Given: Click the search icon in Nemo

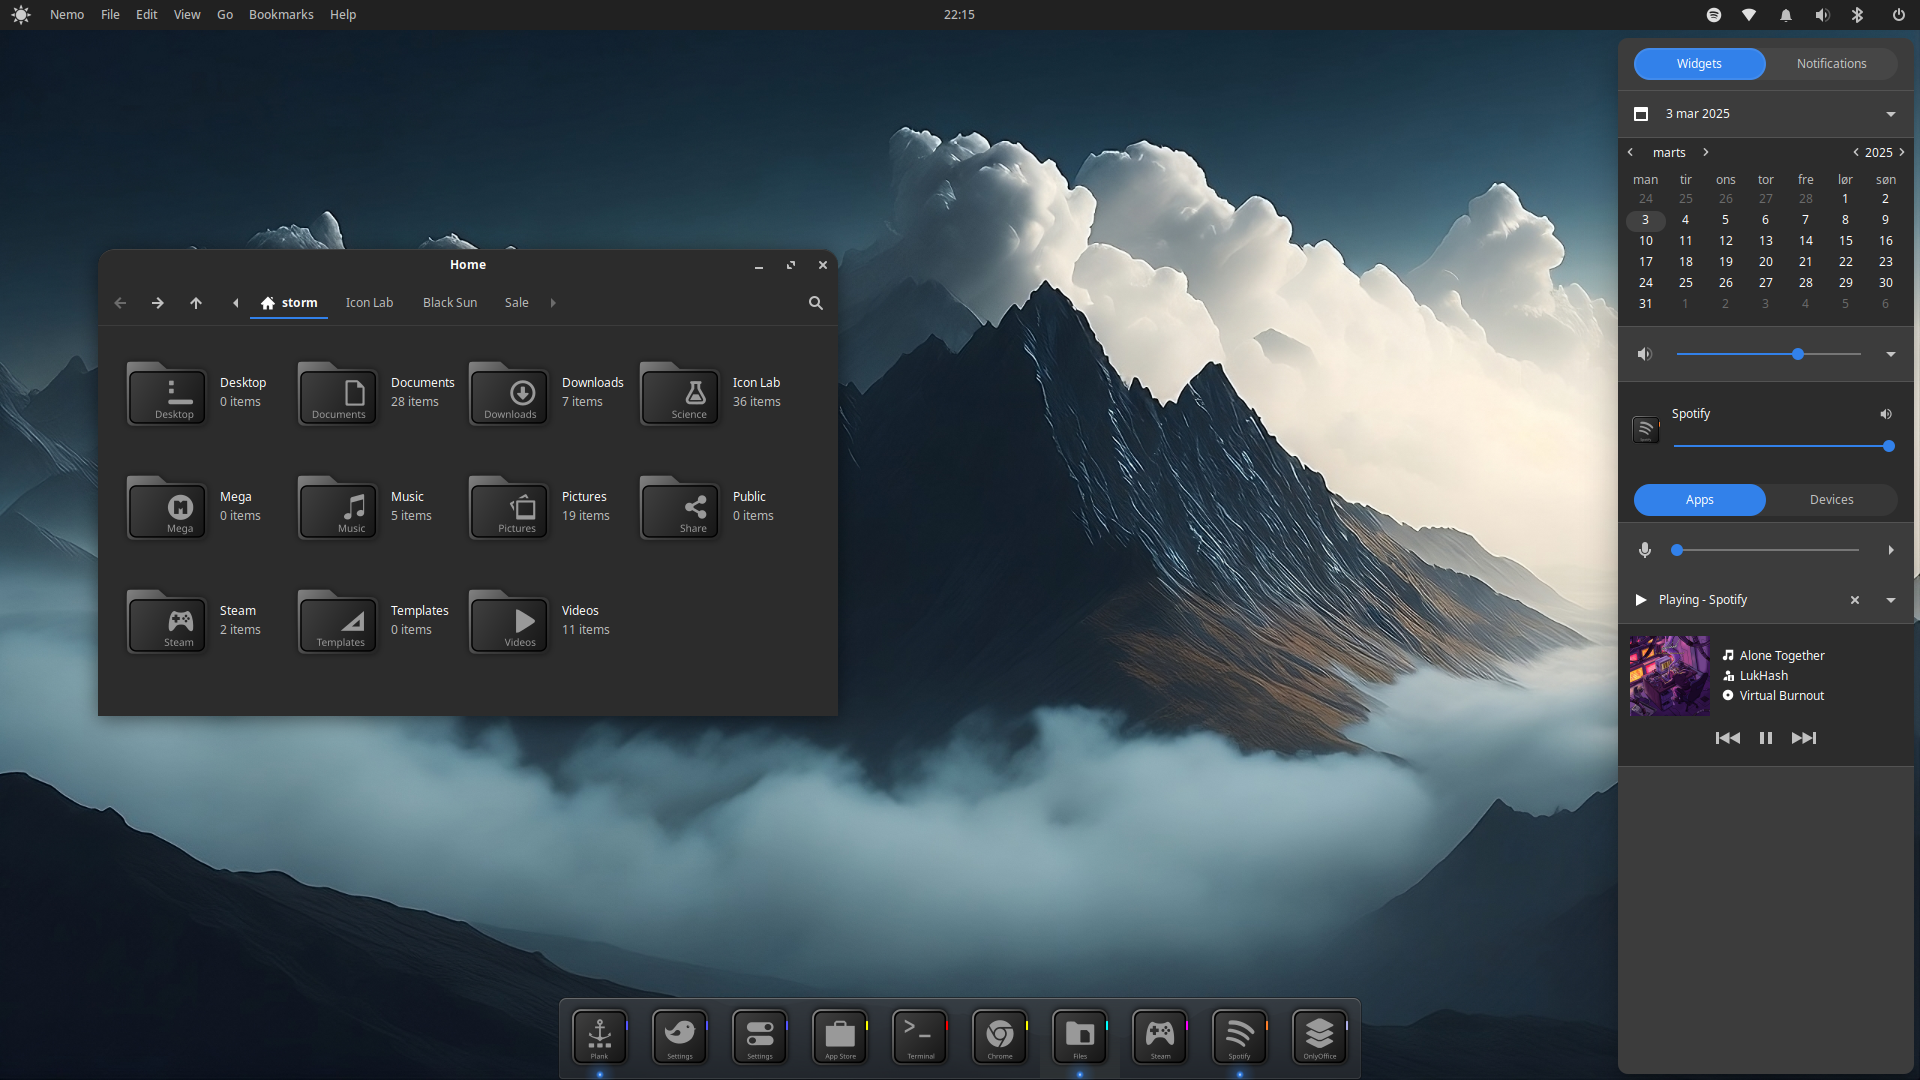Looking at the screenshot, I should coord(816,303).
